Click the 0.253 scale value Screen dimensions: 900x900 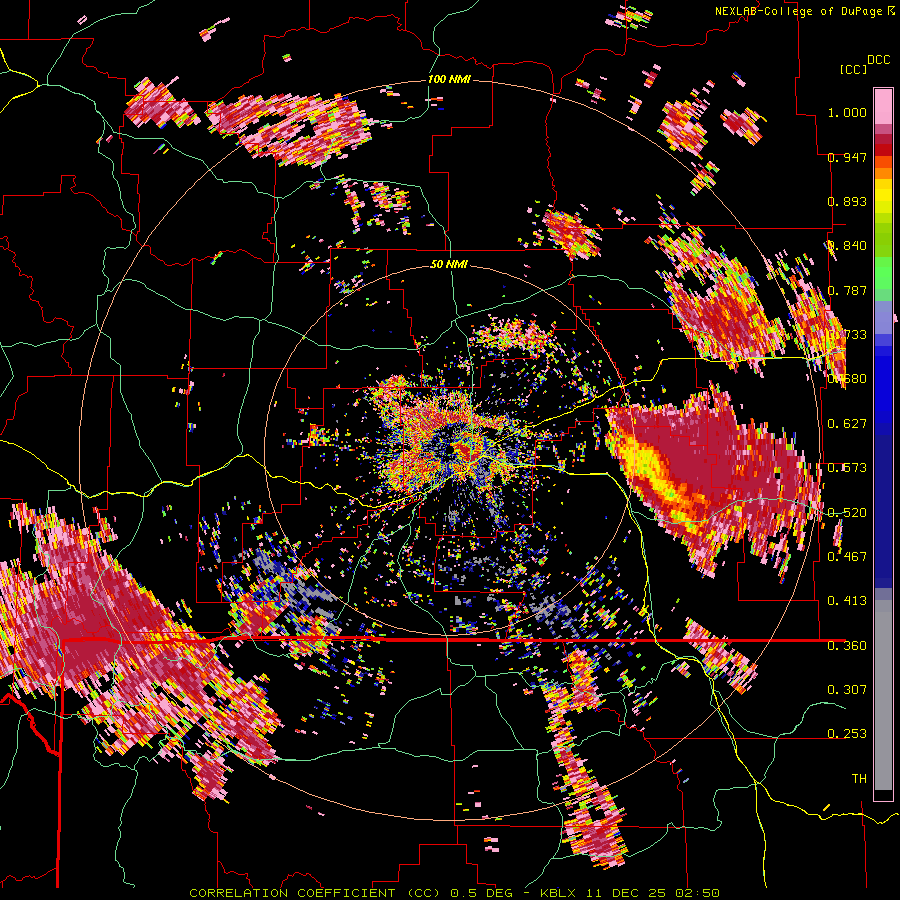tap(847, 734)
